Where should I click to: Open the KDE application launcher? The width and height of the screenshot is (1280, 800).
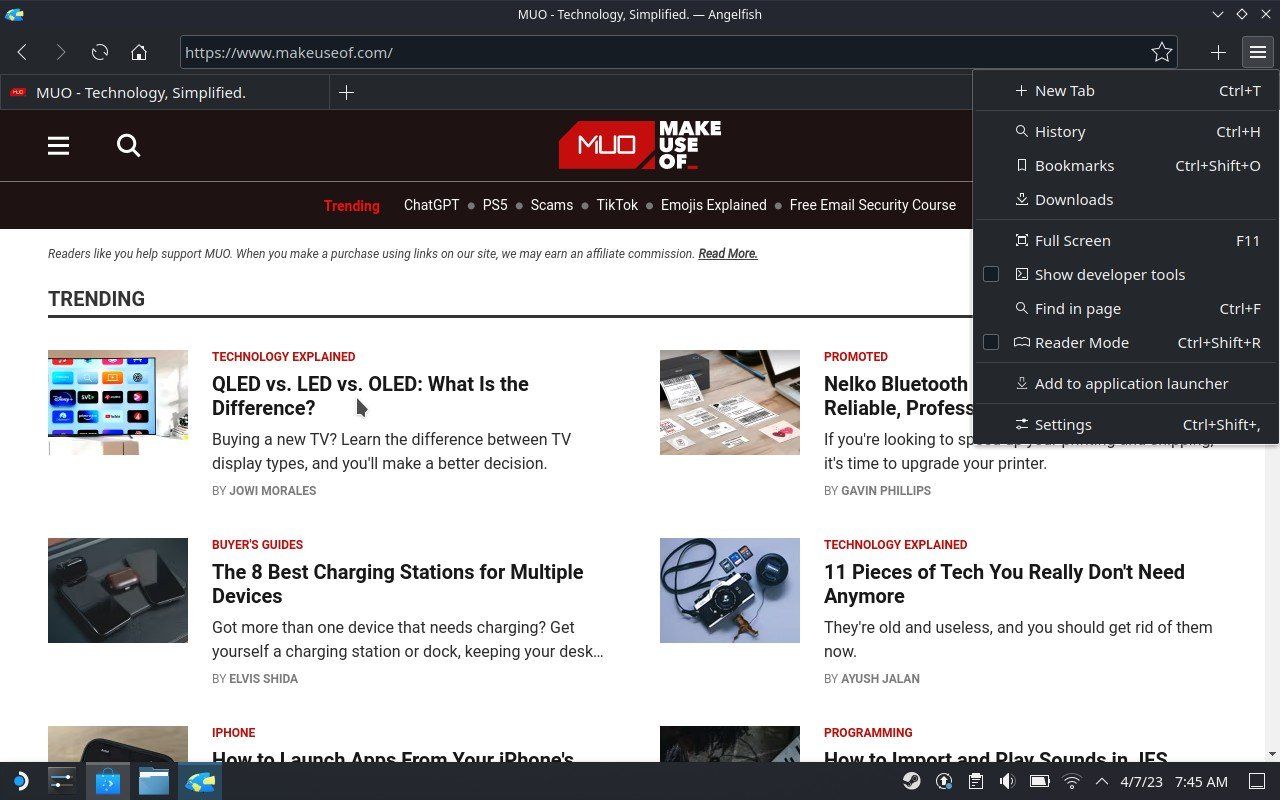tap(19, 781)
